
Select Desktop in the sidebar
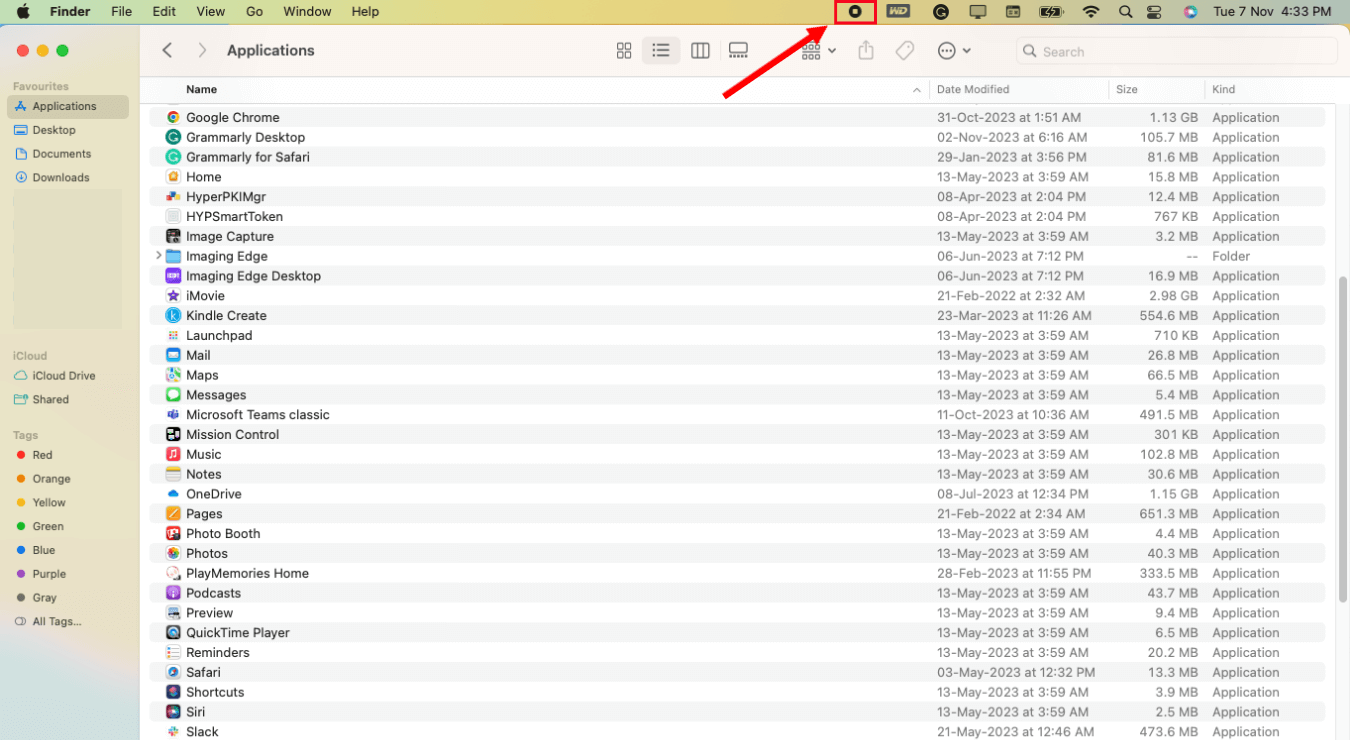pyautogui.click(x=68, y=130)
